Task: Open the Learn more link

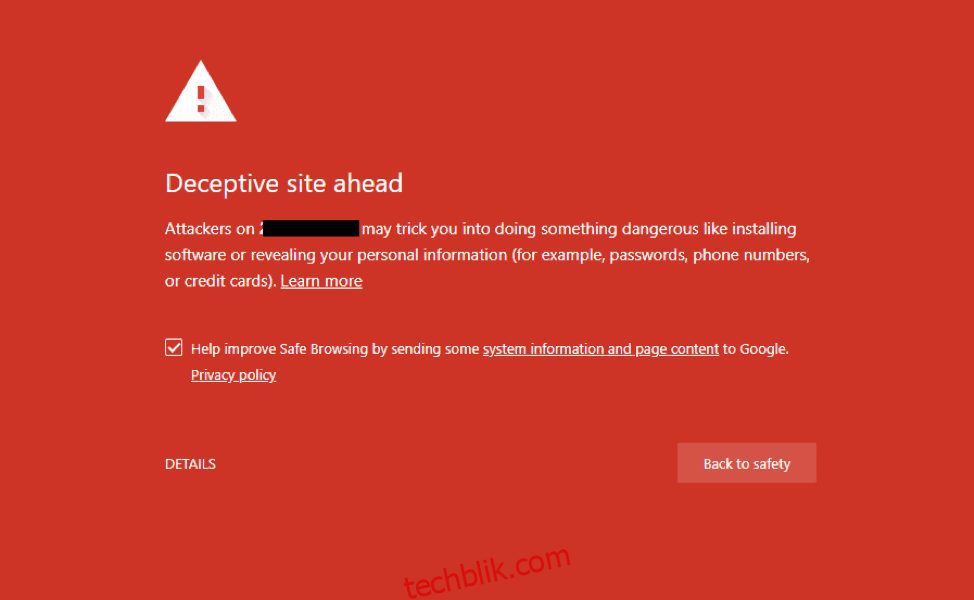Action: (321, 281)
